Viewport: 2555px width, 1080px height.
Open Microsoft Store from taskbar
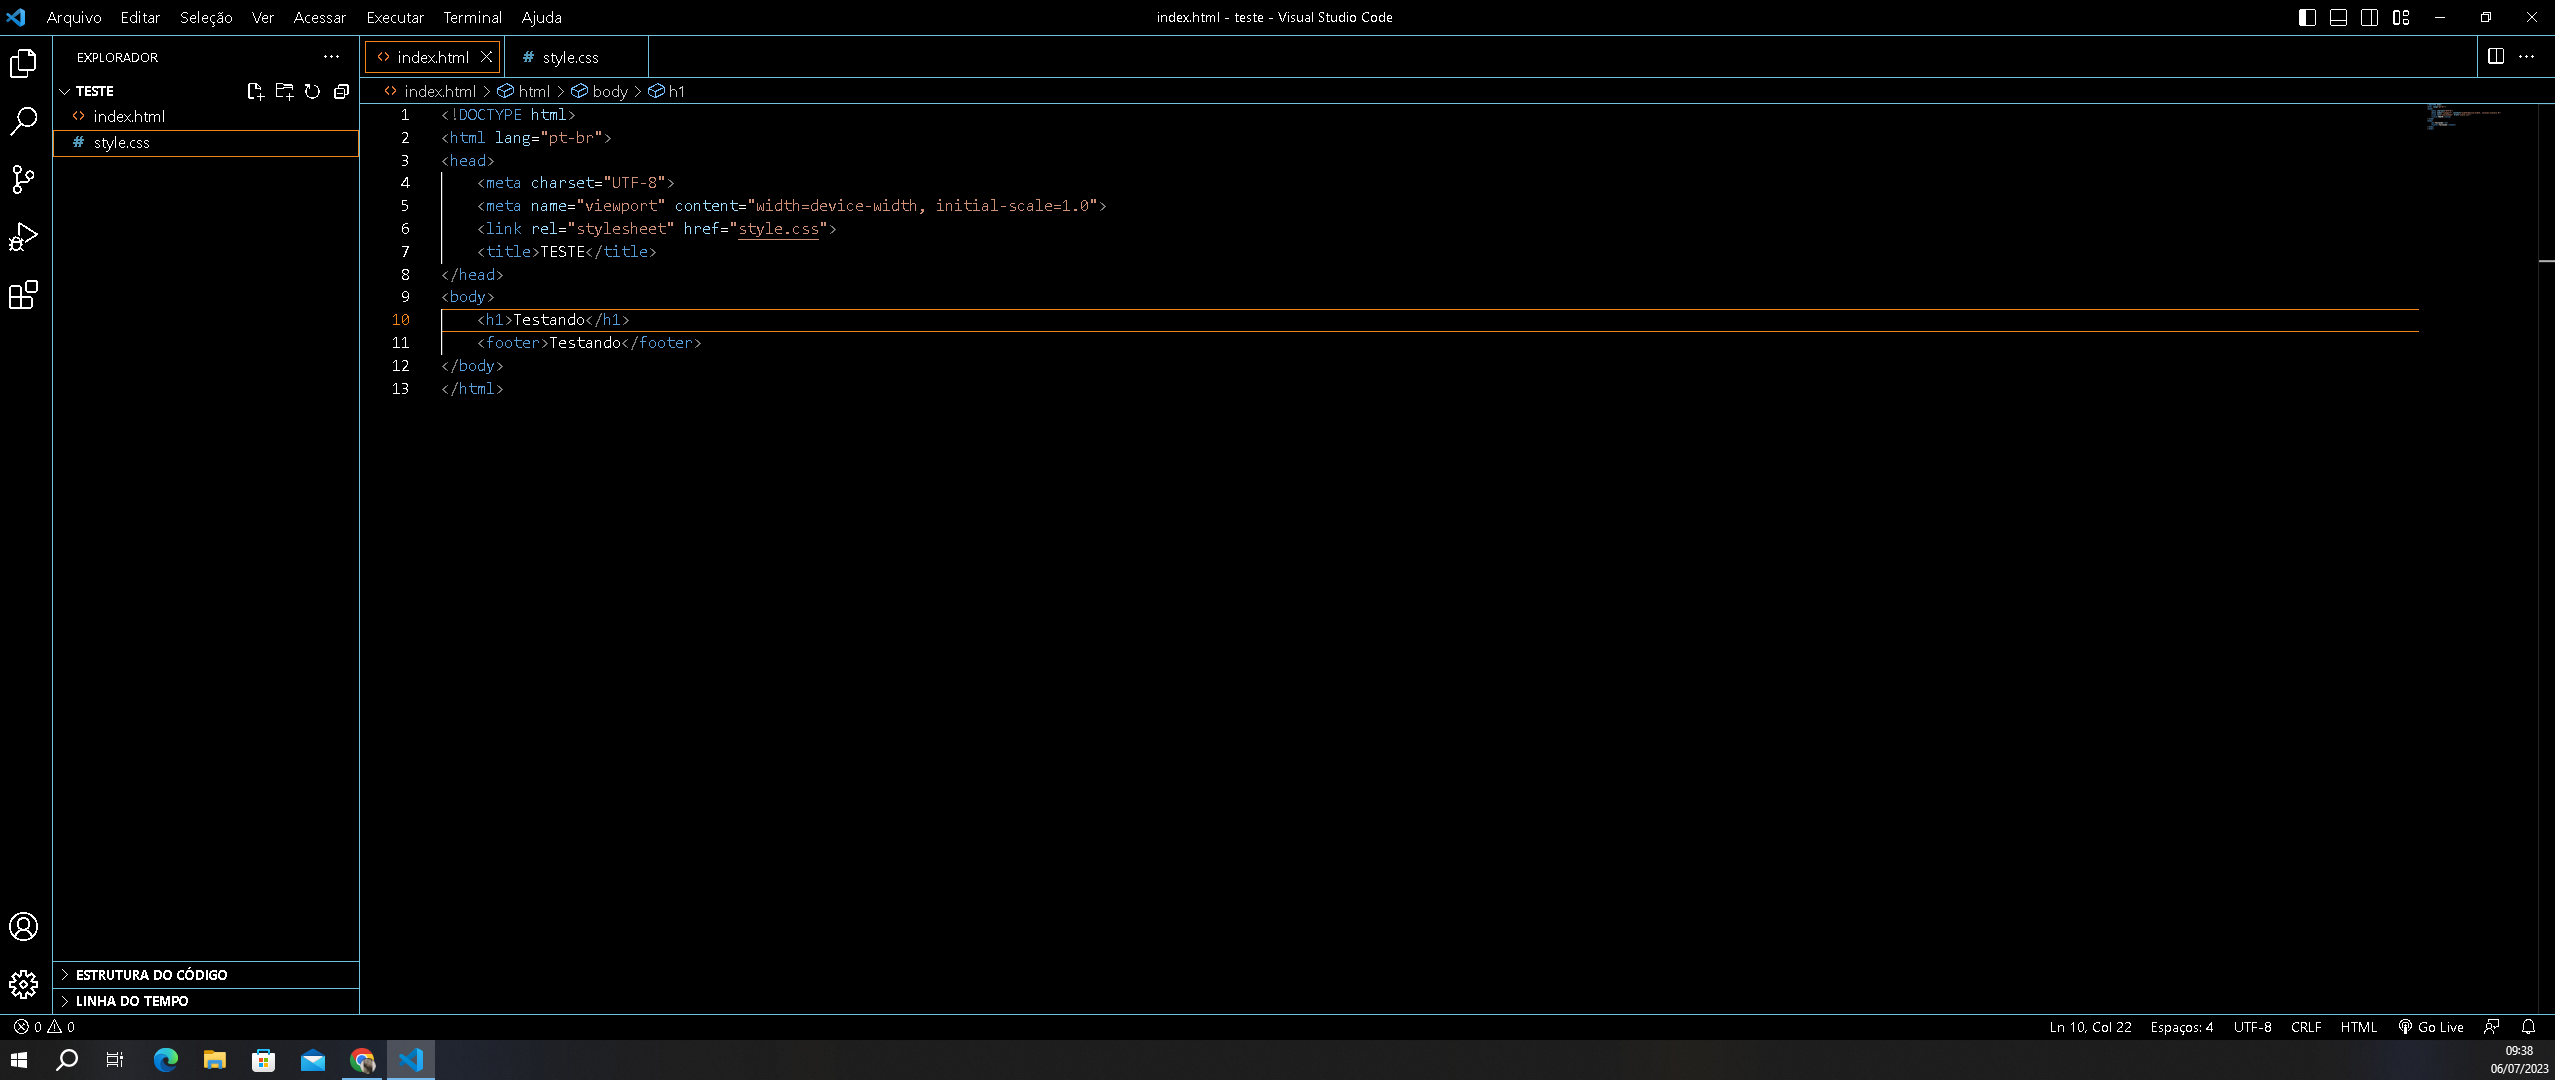(x=263, y=1060)
